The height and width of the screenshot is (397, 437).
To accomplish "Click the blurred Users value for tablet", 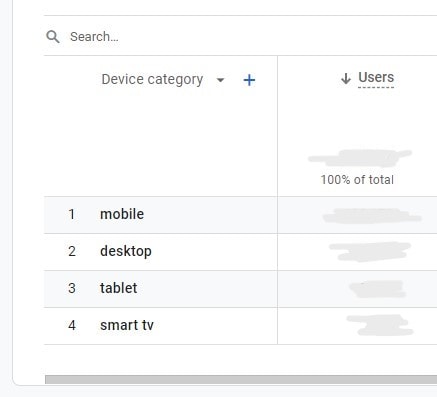I will coord(377,289).
